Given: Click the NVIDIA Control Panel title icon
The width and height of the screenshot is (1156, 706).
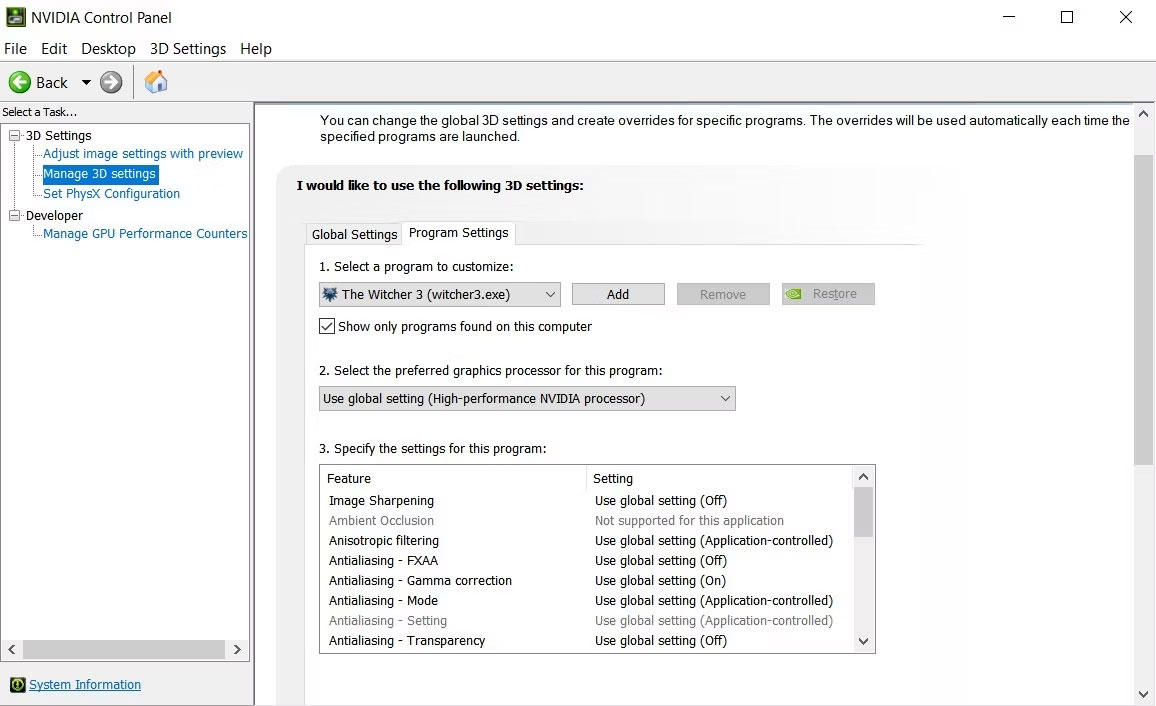Looking at the screenshot, I should point(15,17).
